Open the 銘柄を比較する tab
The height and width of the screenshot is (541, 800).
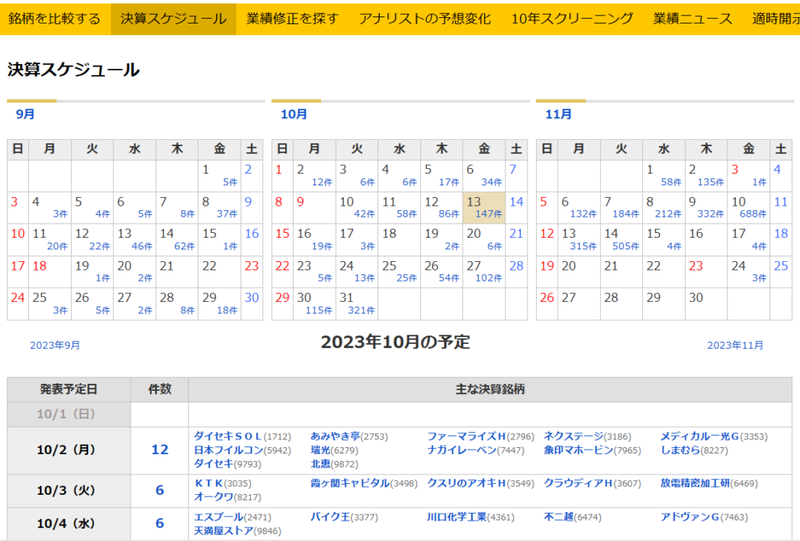(x=55, y=19)
